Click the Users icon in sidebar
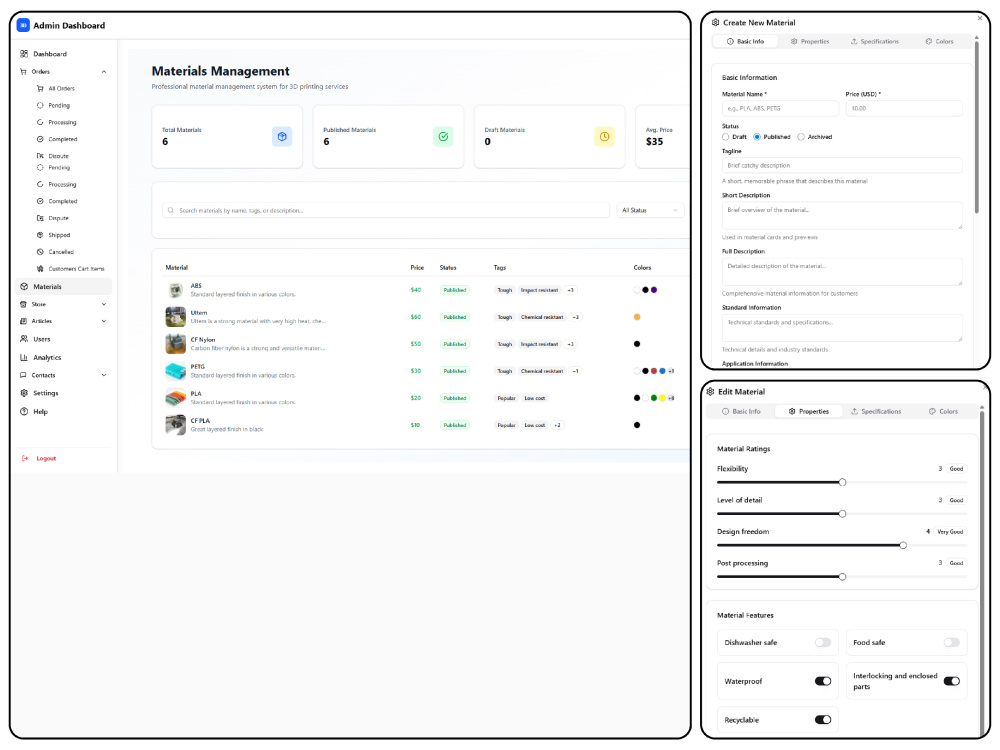Screen dimensions: 1000x750 tap(24, 339)
